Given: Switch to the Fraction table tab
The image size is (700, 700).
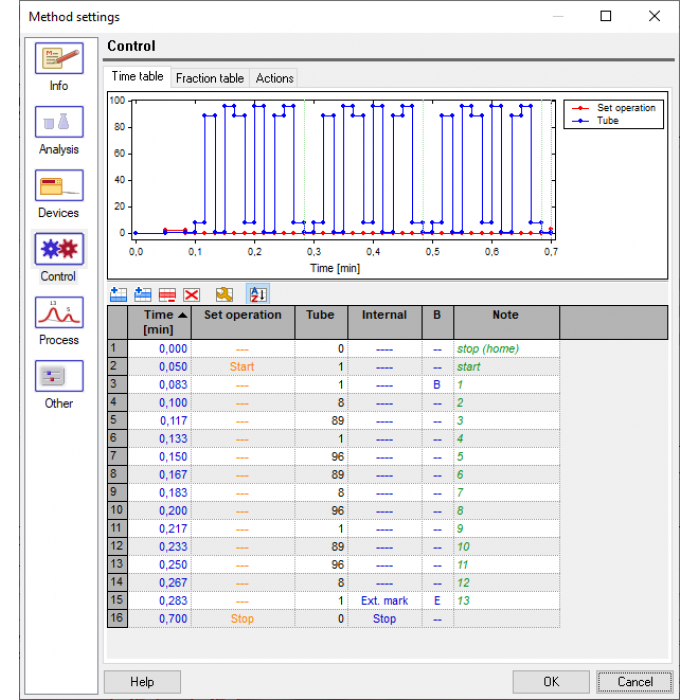Looking at the screenshot, I should click(x=209, y=78).
